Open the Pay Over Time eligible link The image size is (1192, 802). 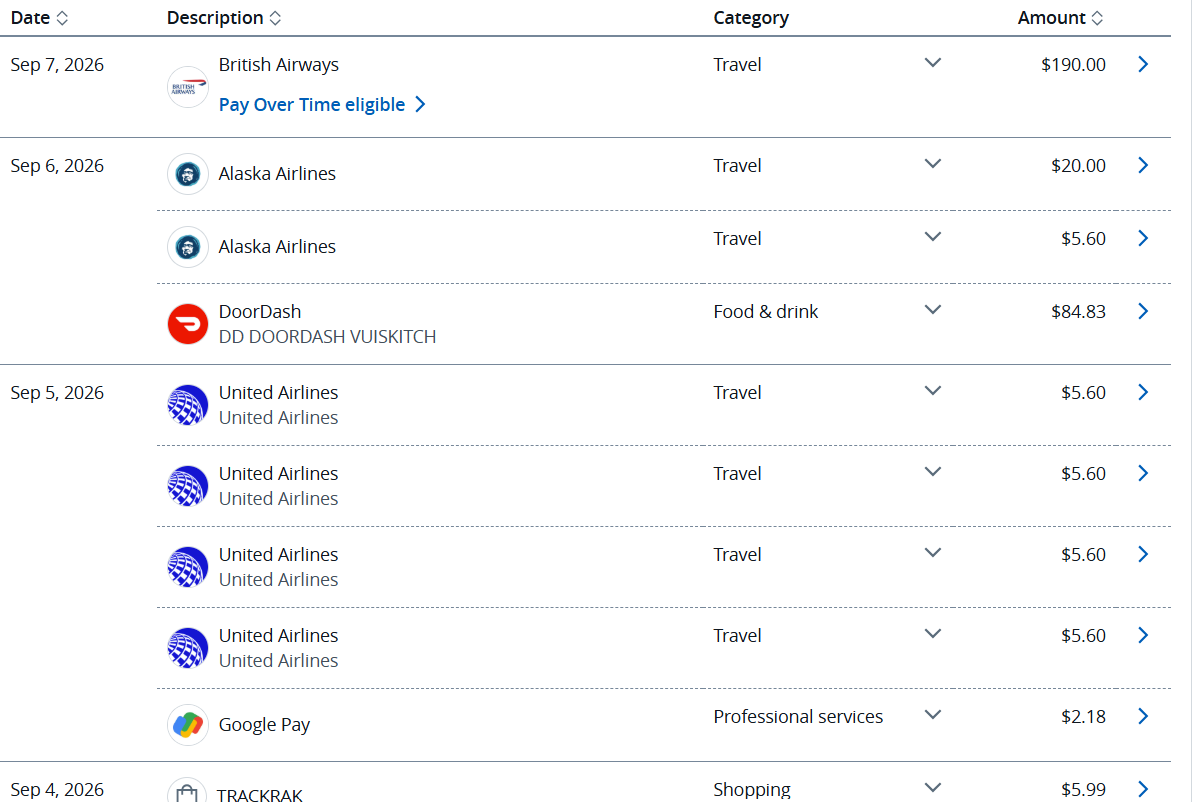point(322,104)
